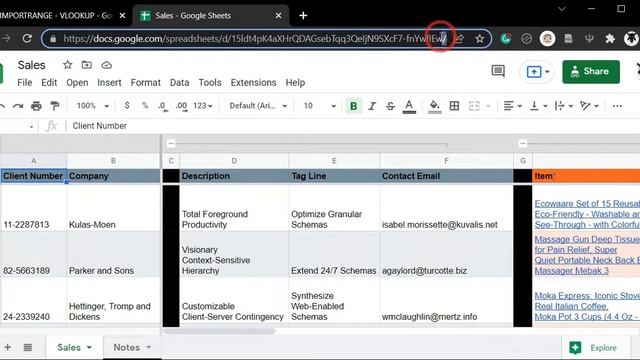Open text wrapping dropdown
The image size is (640, 360).
pyautogui.click(x=564, y=106)
